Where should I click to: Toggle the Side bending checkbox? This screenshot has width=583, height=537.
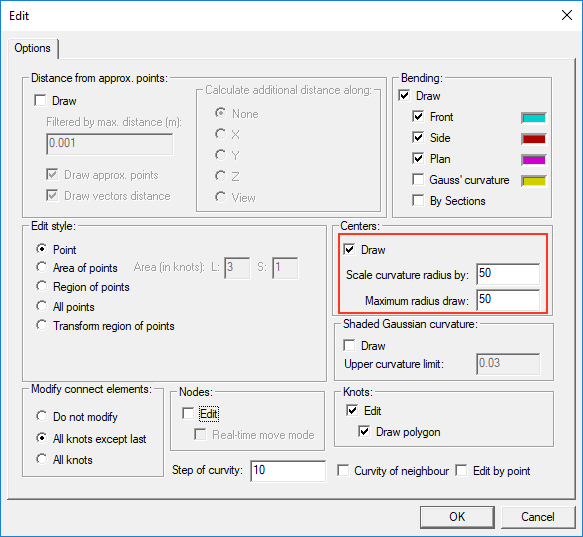pyautogui.click(x=418, y=138)
